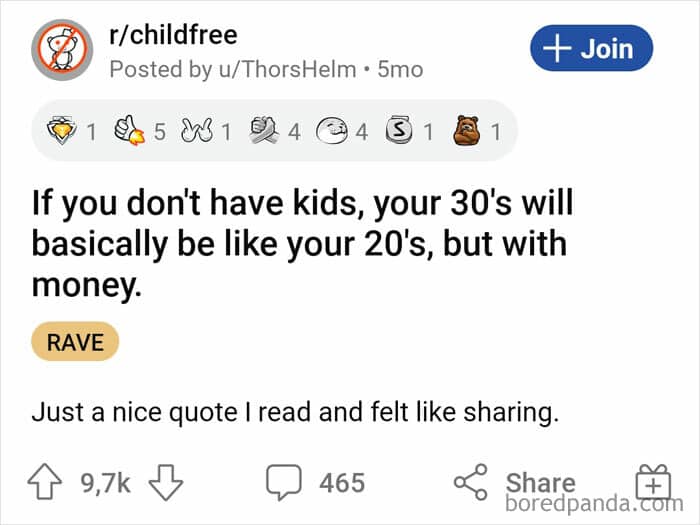The width and height of the screenshot is (700, 525).
Task: Select the peace-hands award icon
Action: 196,131
